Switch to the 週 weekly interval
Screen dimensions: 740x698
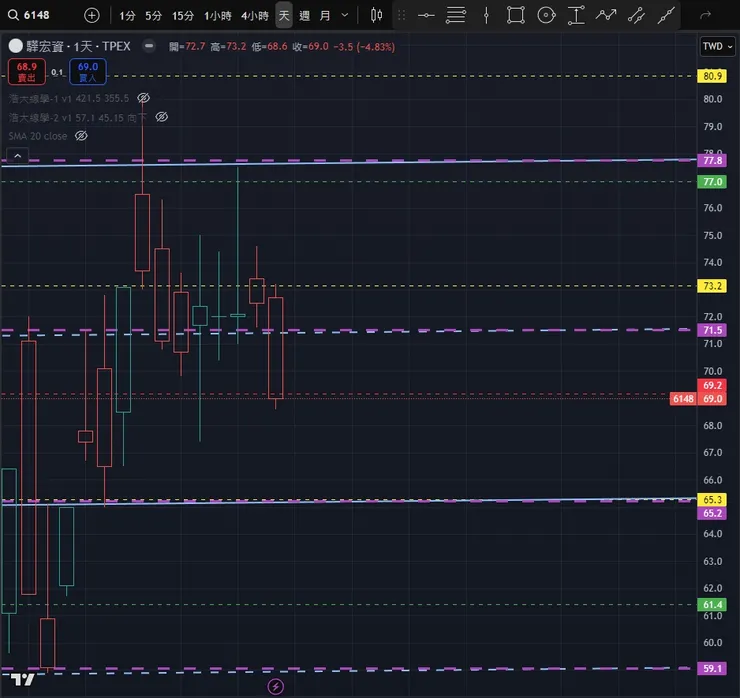[x=304, y=16]
